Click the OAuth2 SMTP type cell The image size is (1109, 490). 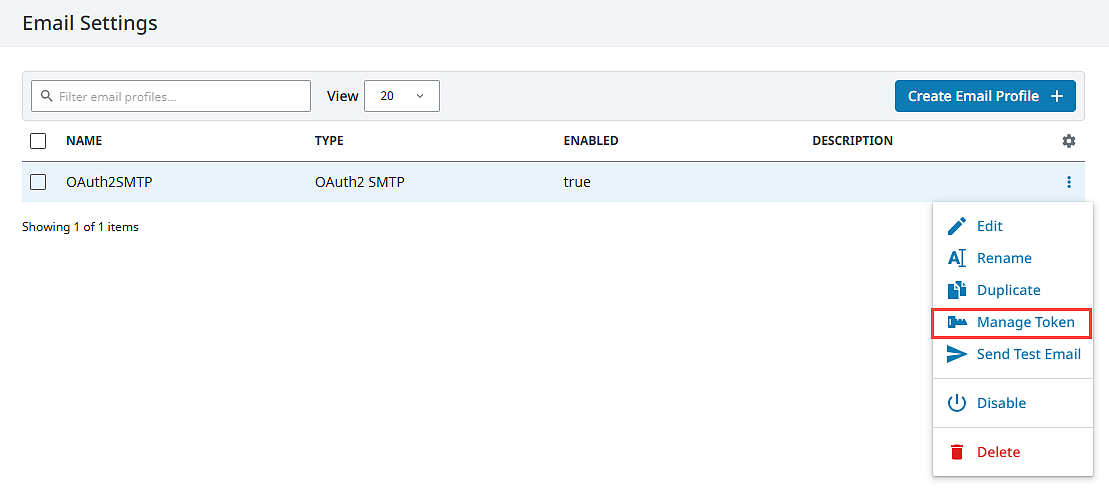pyautogui.click(x=360, y=182)
